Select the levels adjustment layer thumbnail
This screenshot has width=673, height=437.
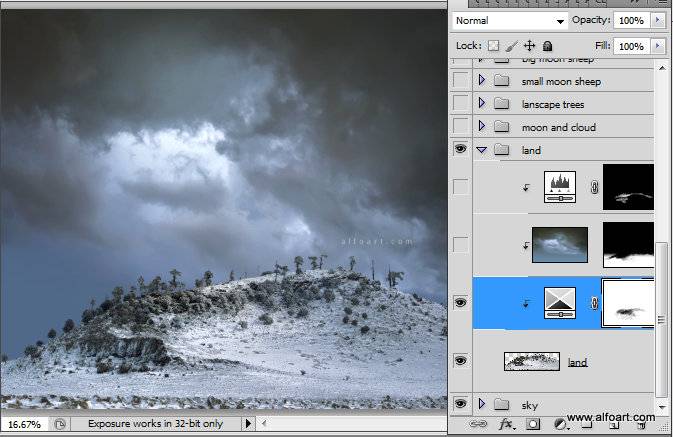(x=559, y=186)
